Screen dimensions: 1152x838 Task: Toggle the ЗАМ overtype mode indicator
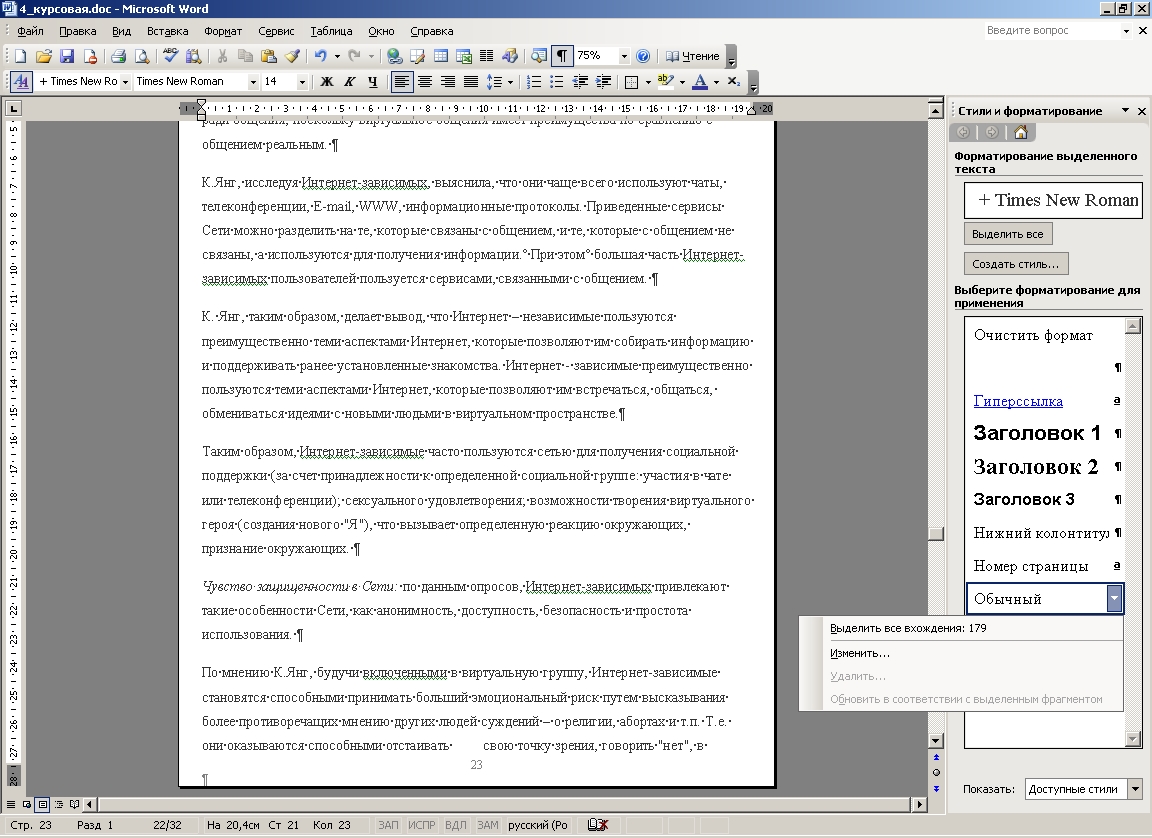pyautogui.click(x=487, y=825)
